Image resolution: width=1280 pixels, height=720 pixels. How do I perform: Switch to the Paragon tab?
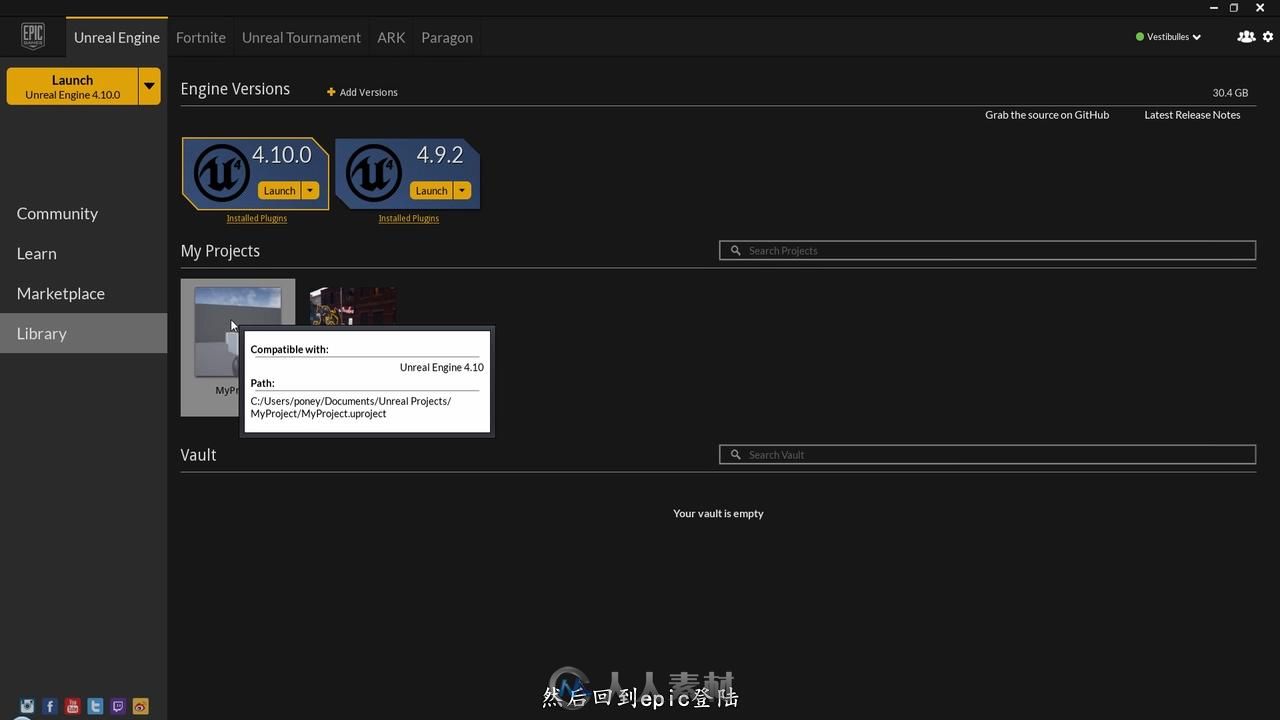point(447,37)
